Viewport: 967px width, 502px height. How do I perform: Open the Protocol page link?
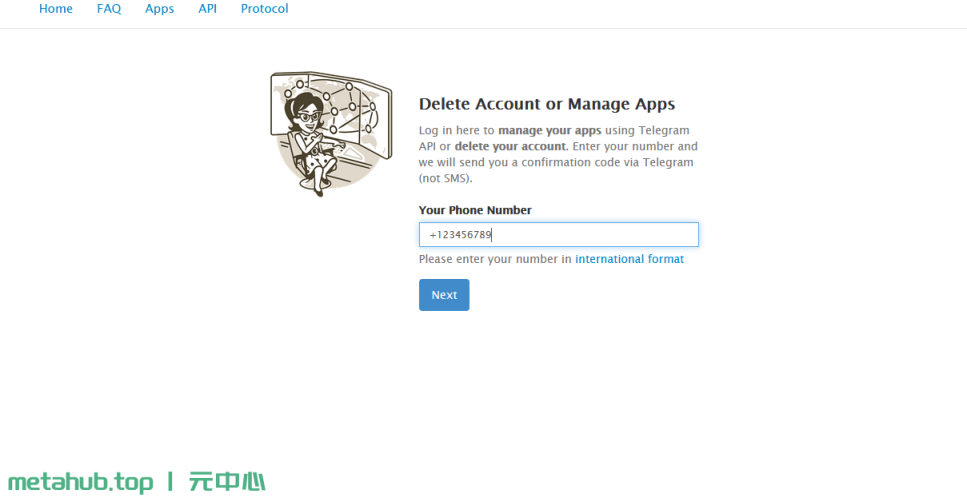coord(265,9)
